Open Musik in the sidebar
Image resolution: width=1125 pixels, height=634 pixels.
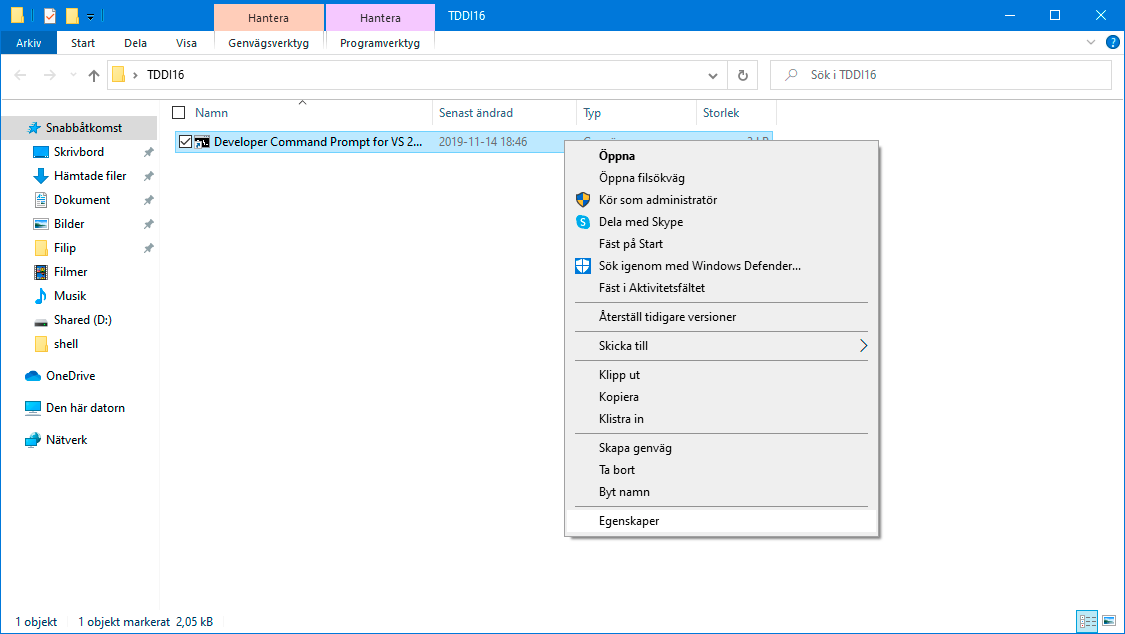coord(70,296)
